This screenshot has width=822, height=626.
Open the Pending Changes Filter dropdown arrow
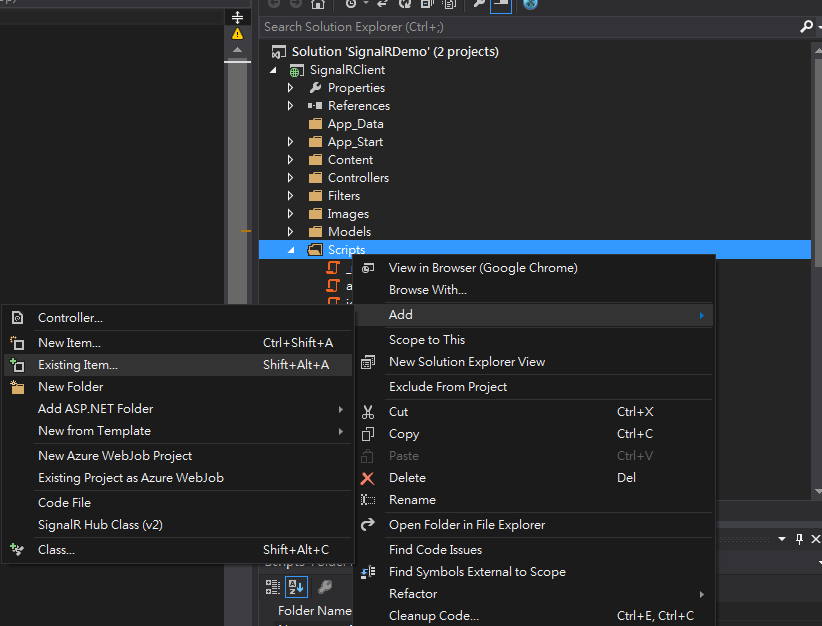point(366,4)
